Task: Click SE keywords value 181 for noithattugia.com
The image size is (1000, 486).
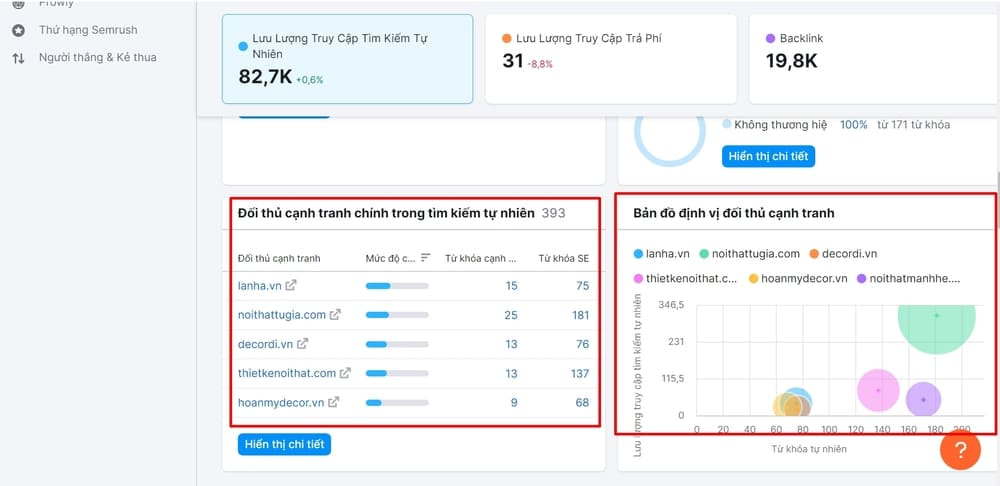Action: [580, 315]
